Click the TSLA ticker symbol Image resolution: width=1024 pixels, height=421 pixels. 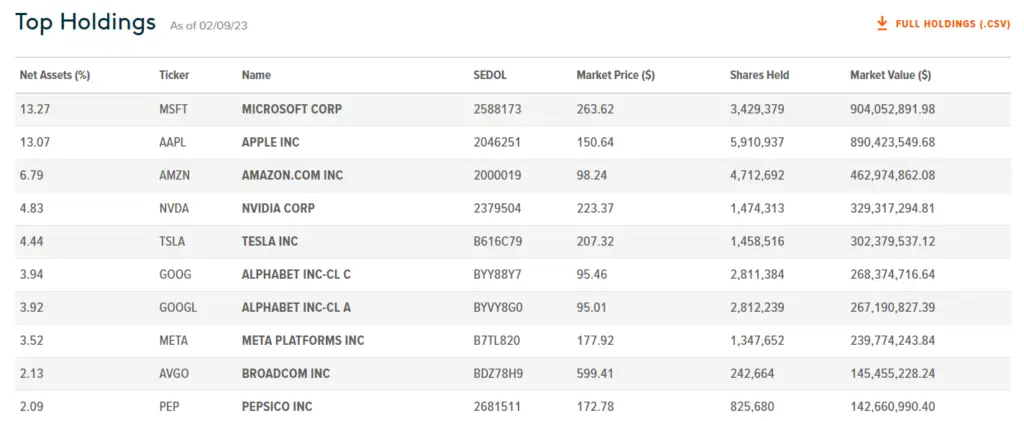point(172,242)
